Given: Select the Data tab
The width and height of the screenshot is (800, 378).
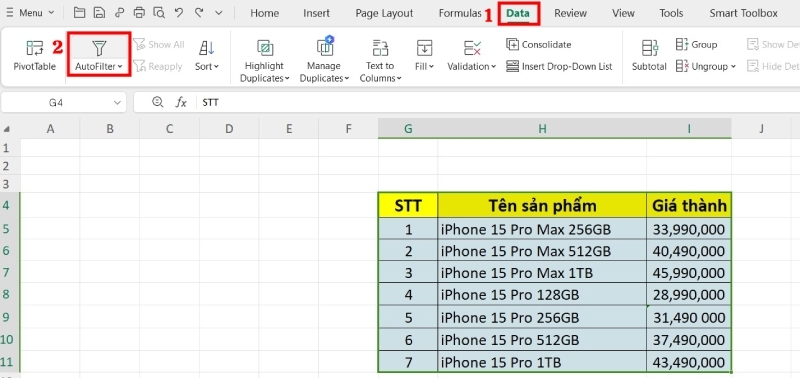Looking at the screenshot, I should pyautogui.click(x=518, y=13).
